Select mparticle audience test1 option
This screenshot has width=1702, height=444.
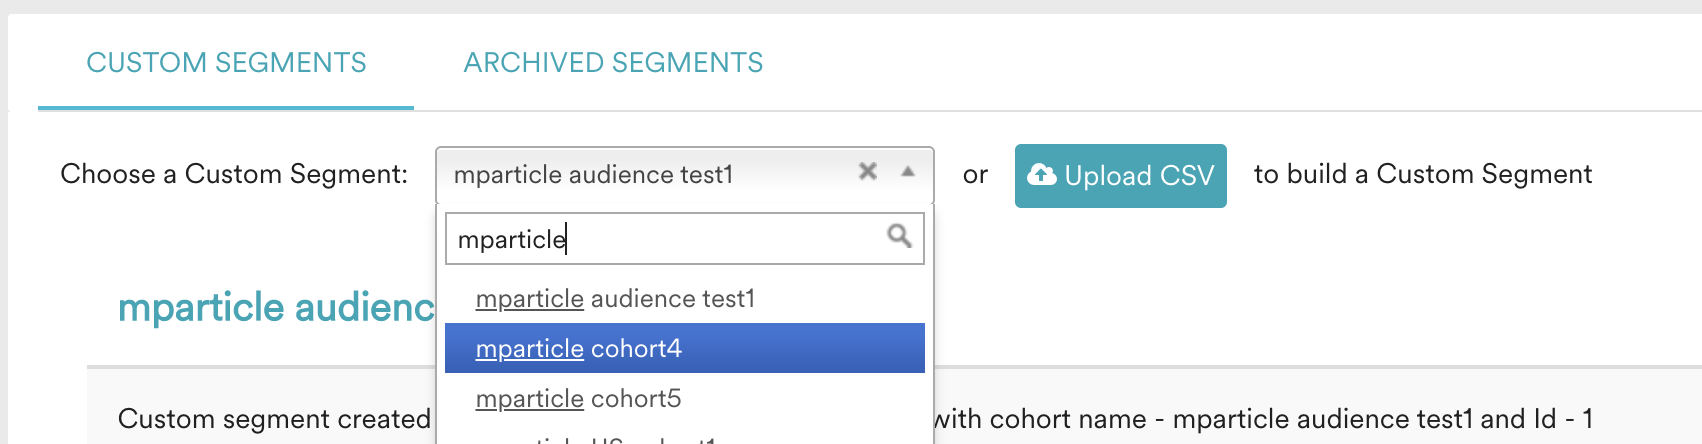coord(685,298)
